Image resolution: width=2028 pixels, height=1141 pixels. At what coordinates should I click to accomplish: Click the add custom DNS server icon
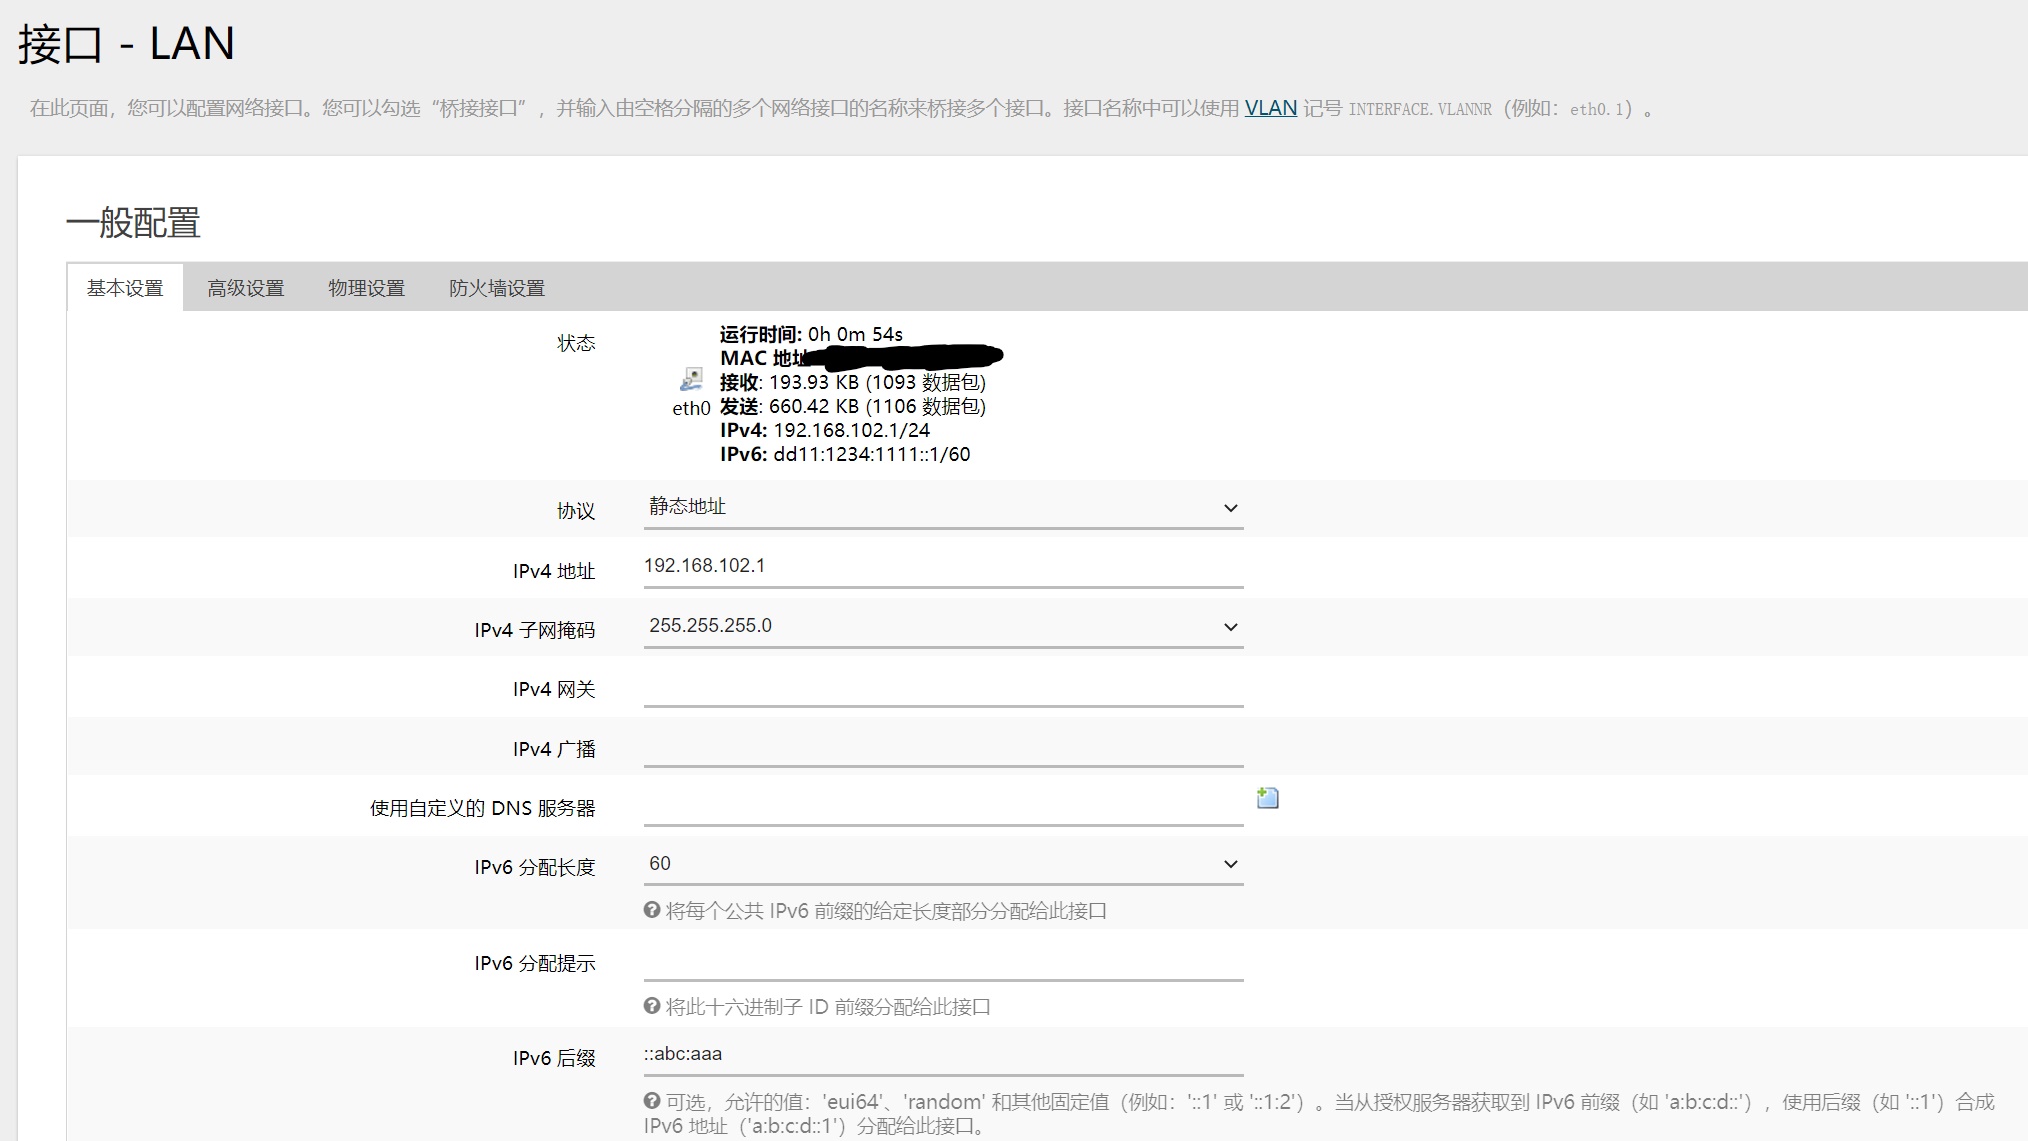point(1267,797)
